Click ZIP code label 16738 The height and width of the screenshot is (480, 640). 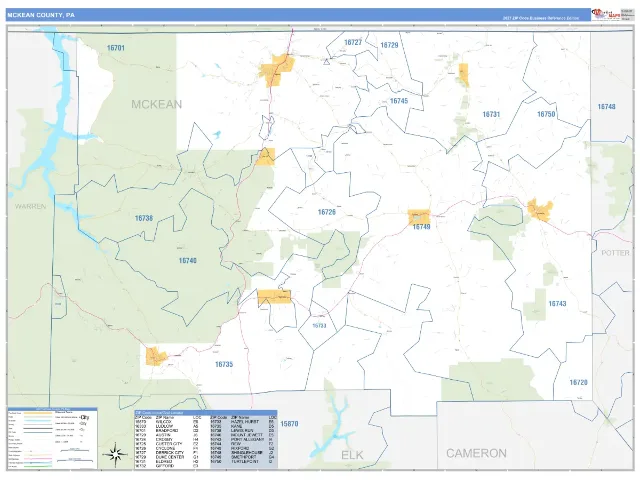tap(144, 218)
